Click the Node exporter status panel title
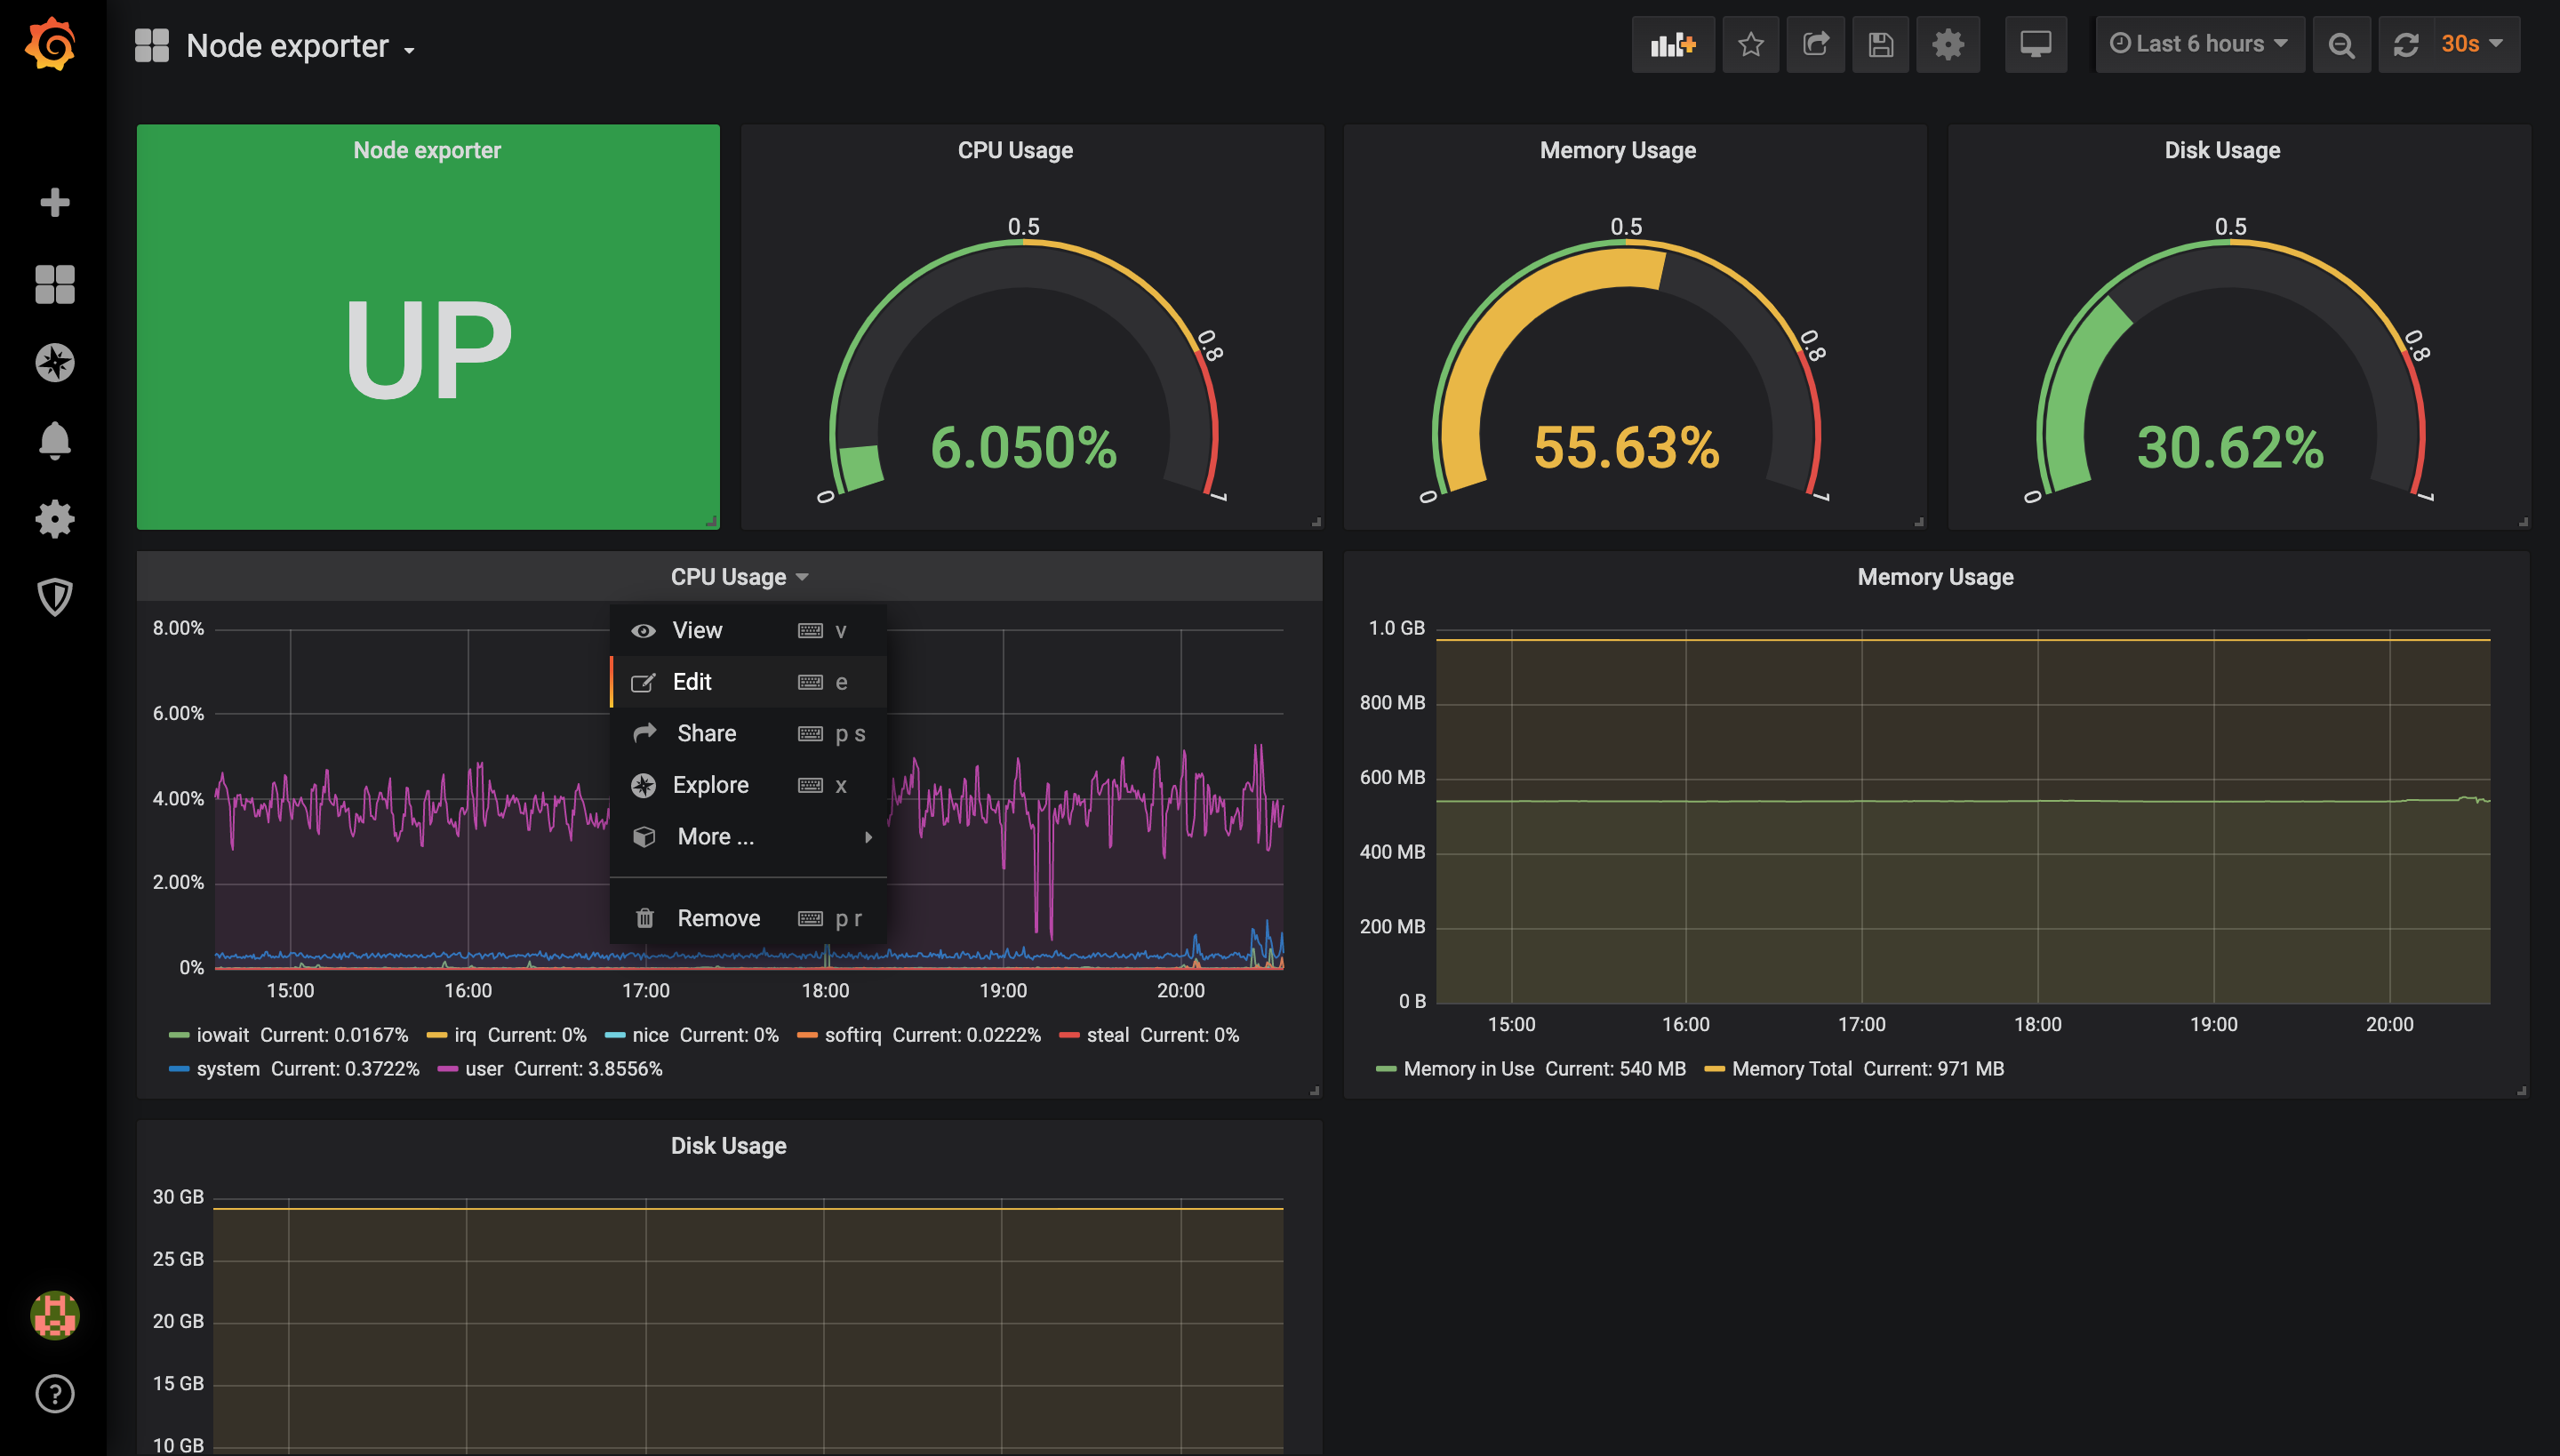The width and height of the screenshot is (2560, 1456). point(427,150)
